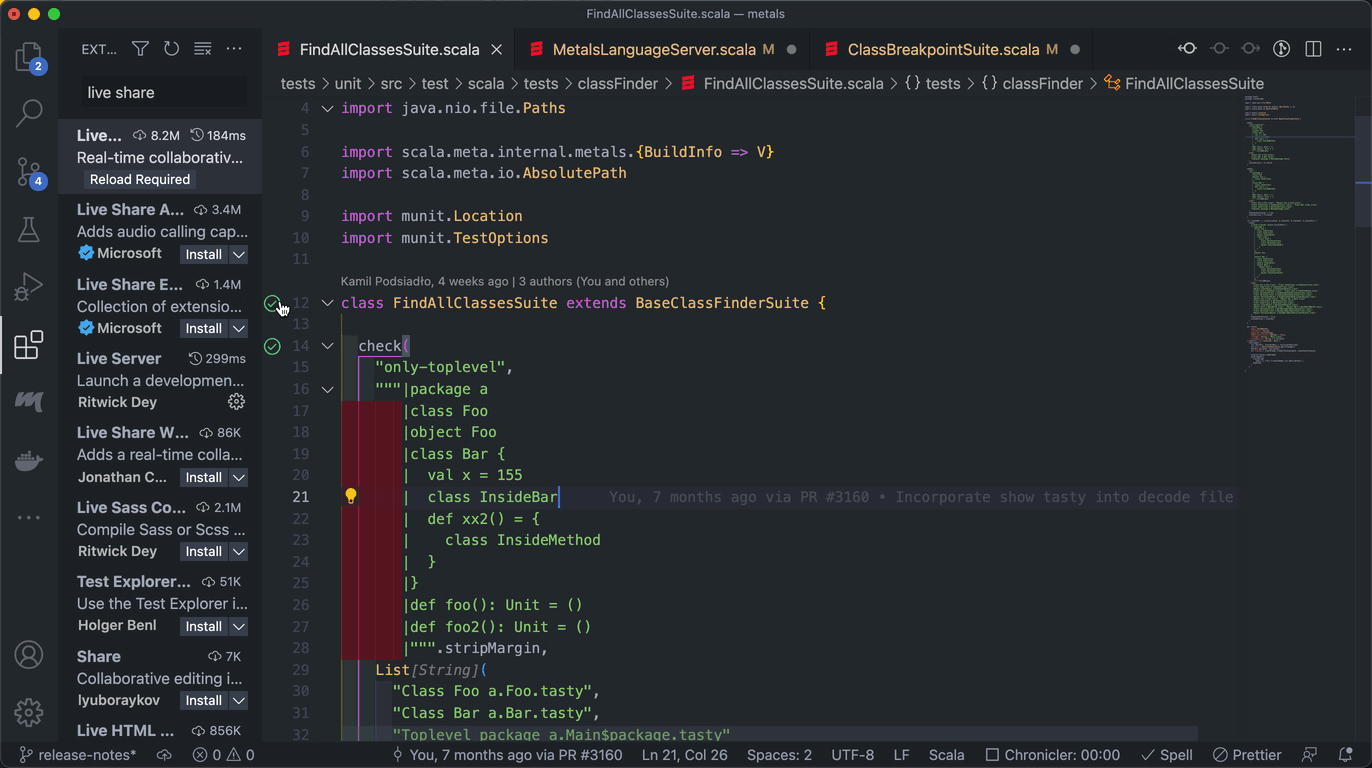Viewport: 1372px width, 768px height.
Task: Toggle the green test pass indicator on line 12
Action: coord(272,303)
